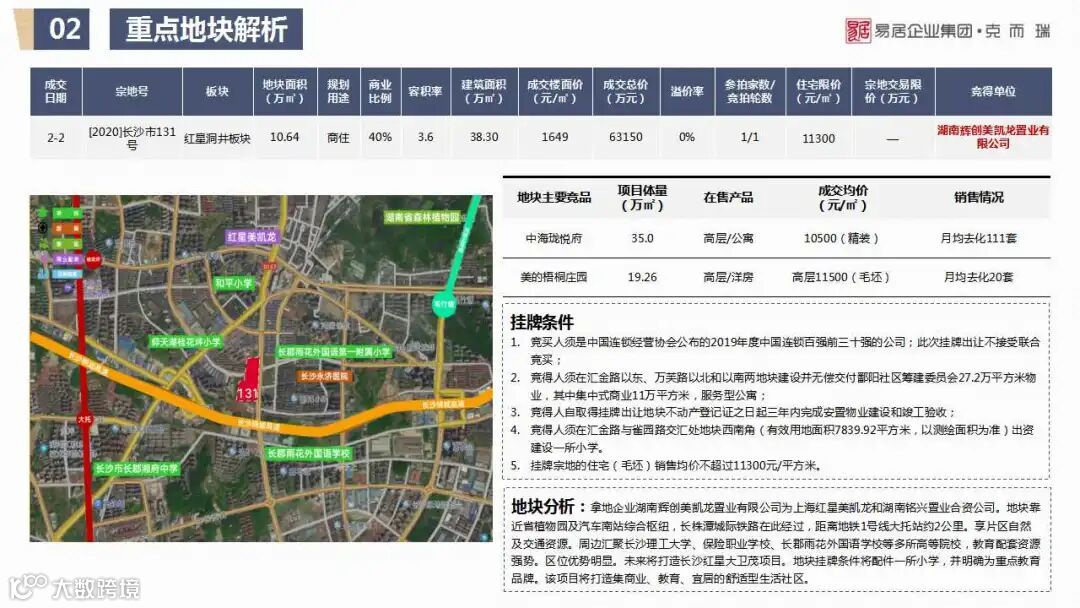
Task: Click the 高层/洋房 product cell
Action: (x=728, y=277)
